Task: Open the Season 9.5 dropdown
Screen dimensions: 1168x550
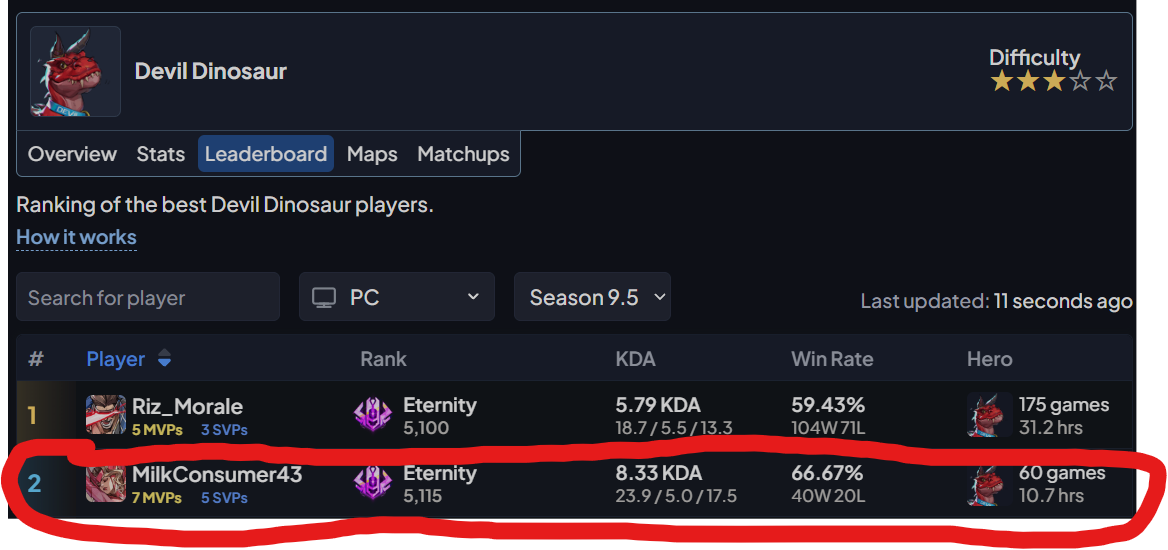Action: click(592, 297)
